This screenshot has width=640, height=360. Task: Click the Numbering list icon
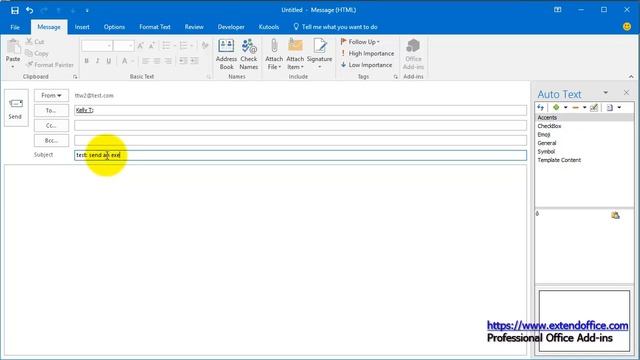[x=184, y=46]
